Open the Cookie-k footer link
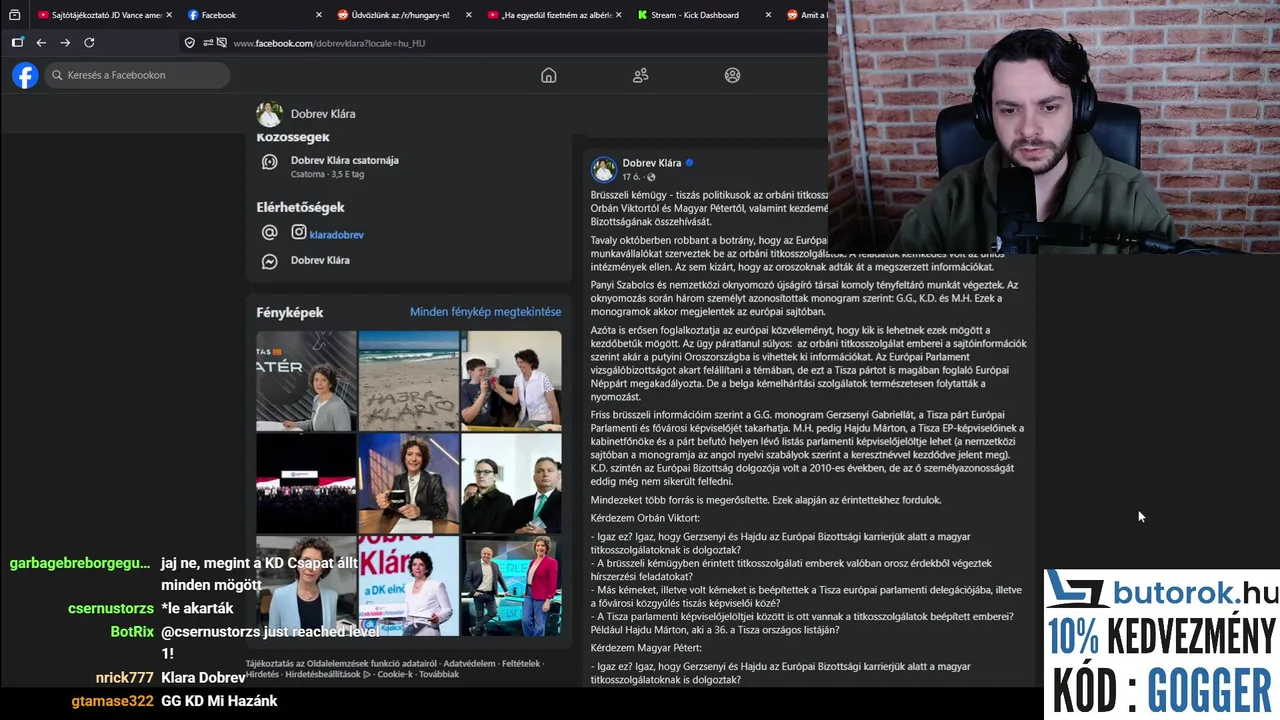1280x720 pixels. [x=395, y=674]
